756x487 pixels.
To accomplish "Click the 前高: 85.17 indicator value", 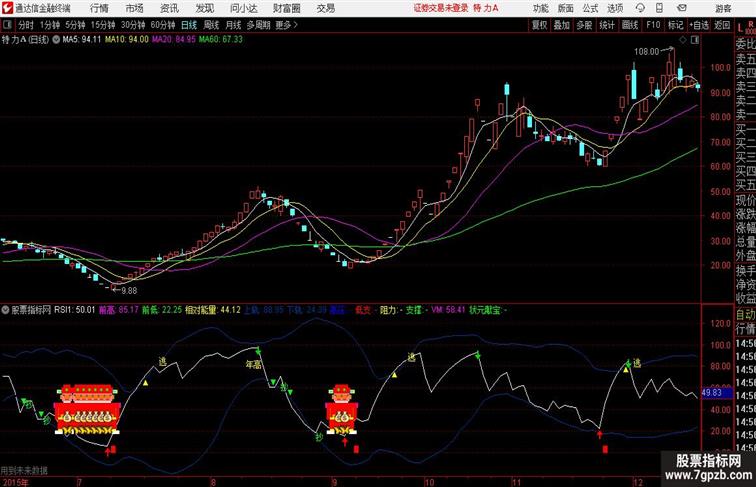I will pyautogui.click(x=119, y=310).
